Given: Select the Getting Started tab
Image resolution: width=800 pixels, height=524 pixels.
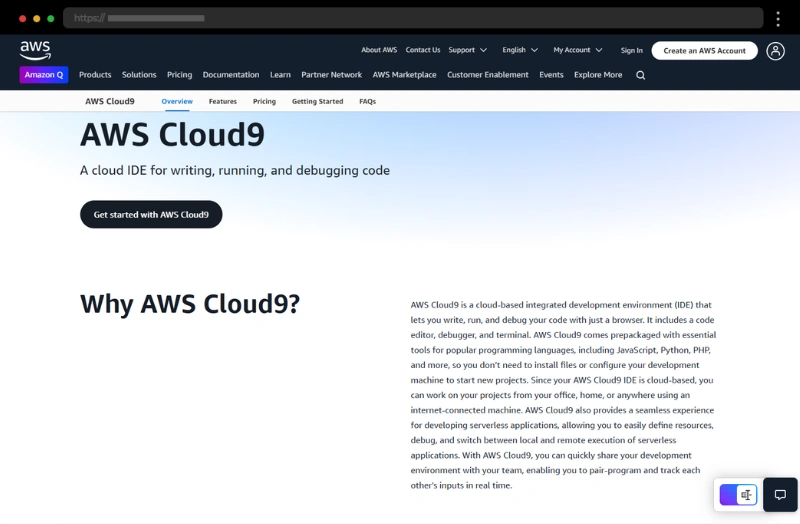Looking at the screenshot, I should [317, 101].
